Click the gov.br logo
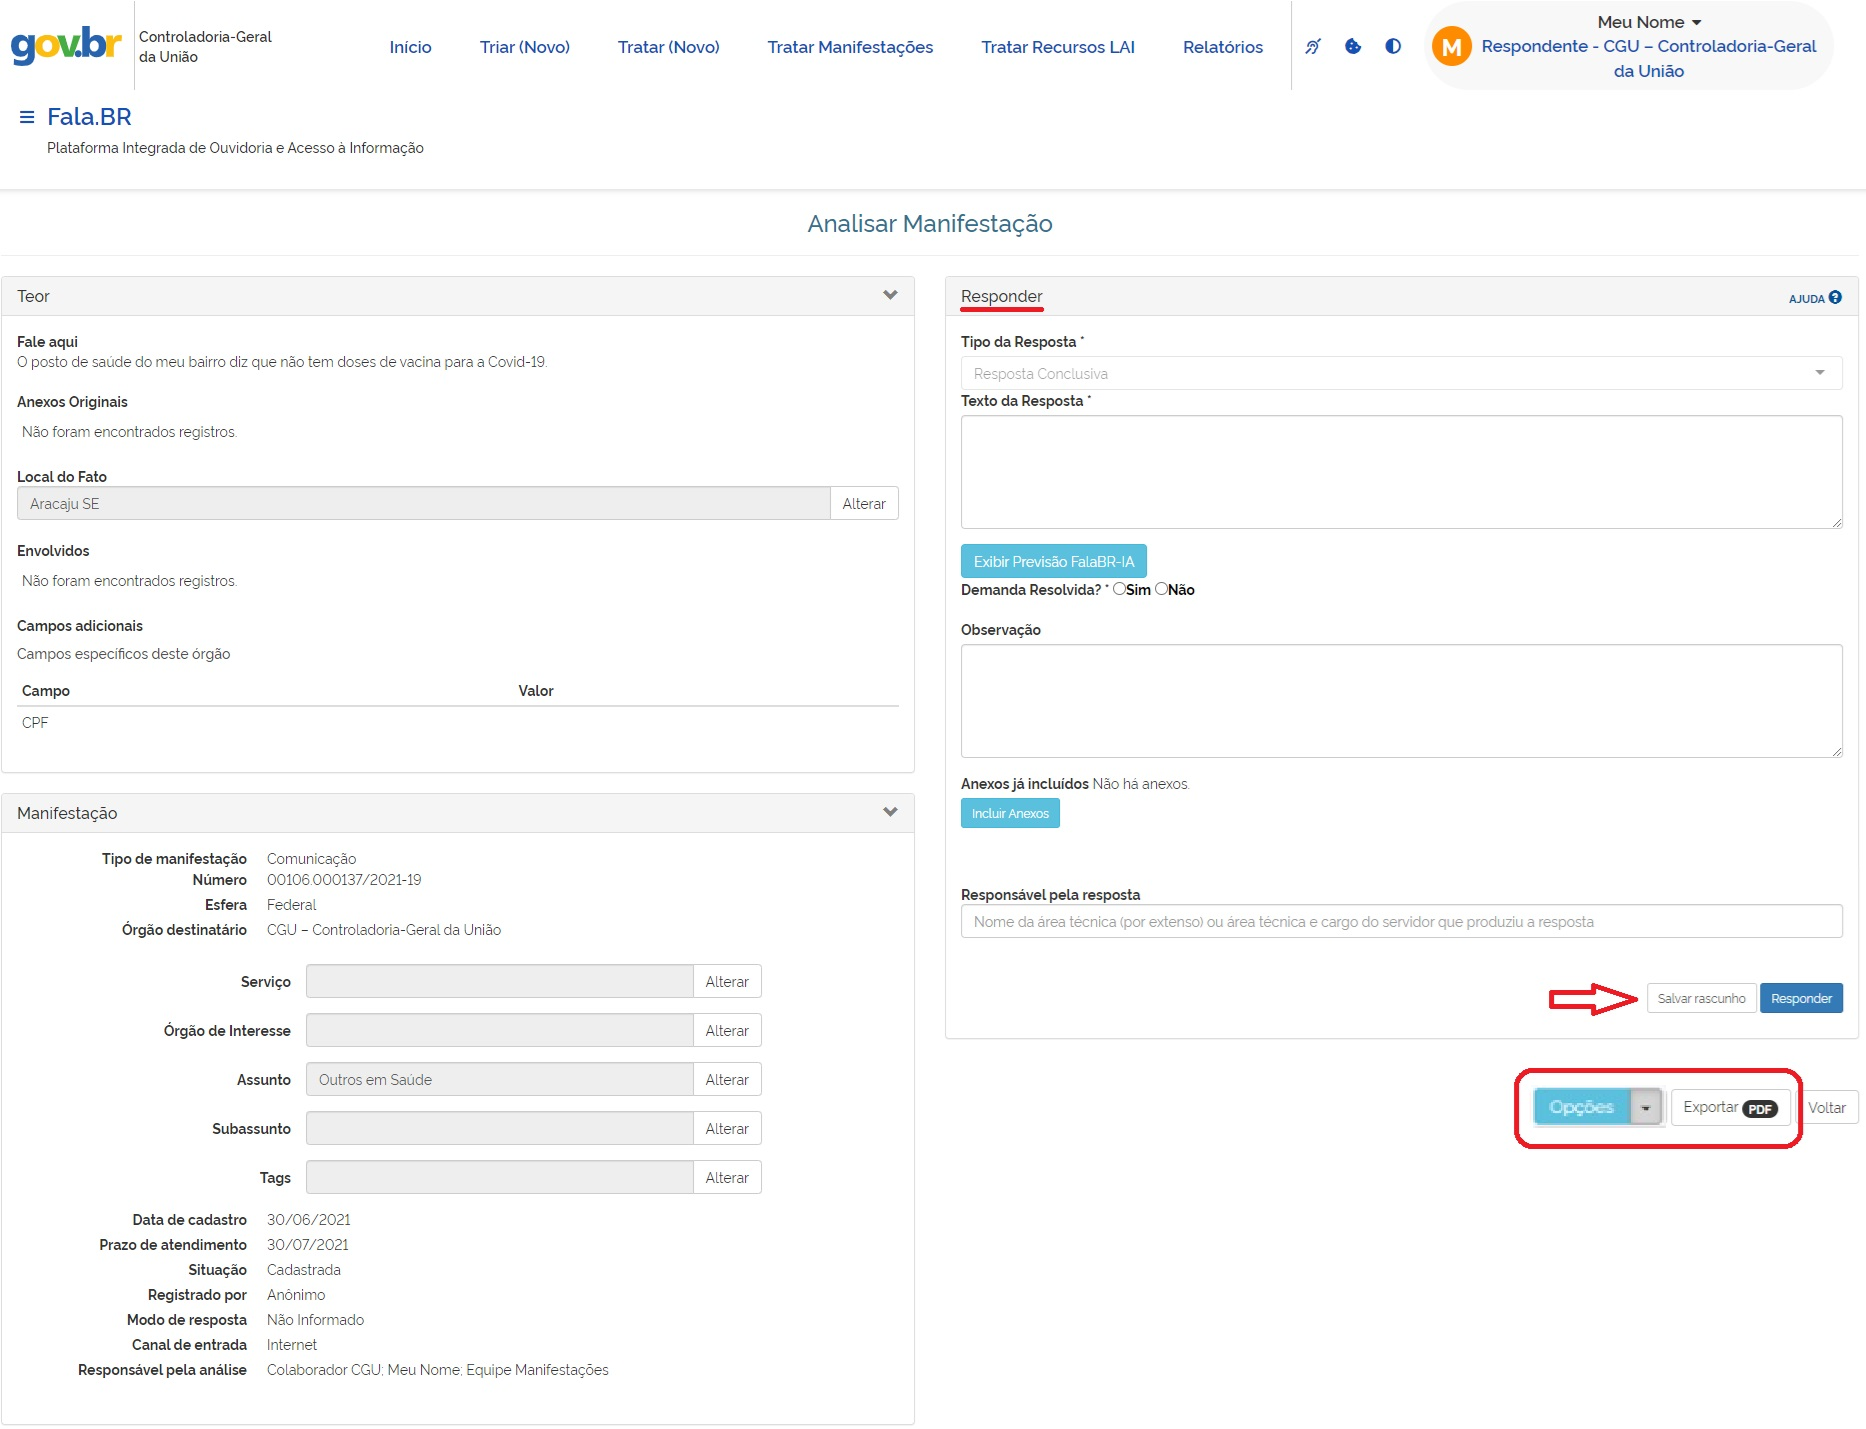The width and height of the screenshot is (1866, 1429). coord(66,45)
